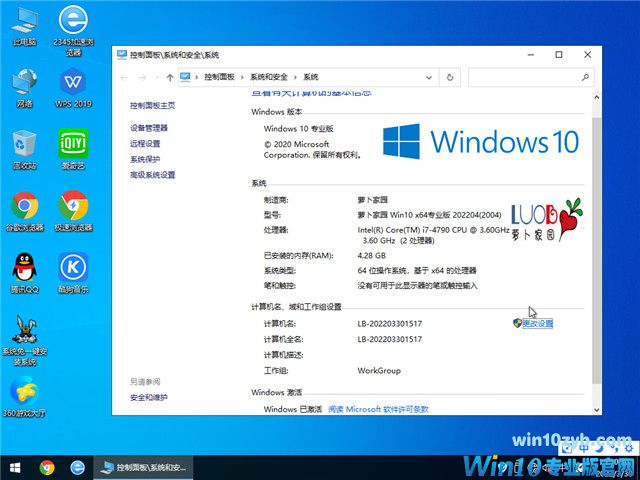Minimize the System window
Viewport: 640px width, 480px height.
pyautogui.click(x=531, y=55)
